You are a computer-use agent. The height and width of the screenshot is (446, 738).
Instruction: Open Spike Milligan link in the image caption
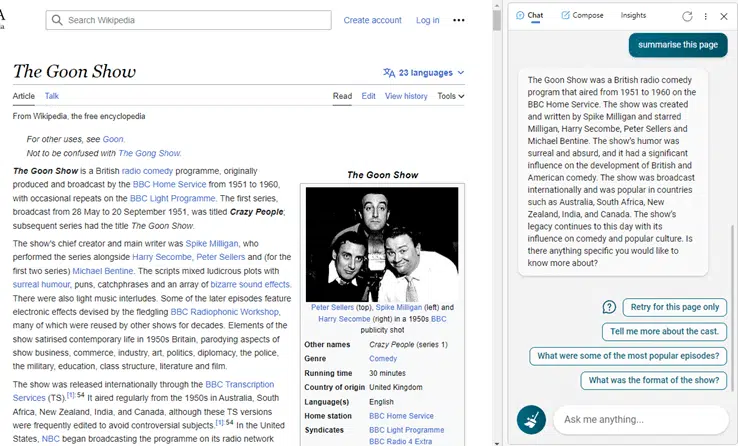pyautogui.click(x=399, y=307)
